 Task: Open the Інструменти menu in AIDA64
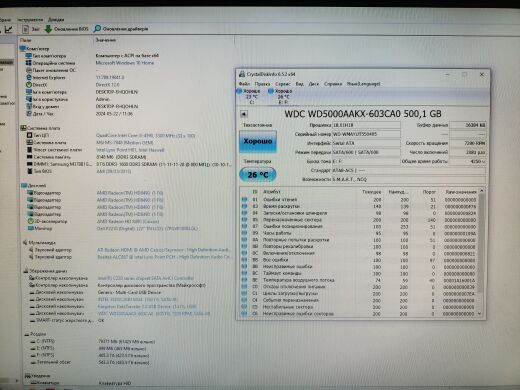coord(30,20)
